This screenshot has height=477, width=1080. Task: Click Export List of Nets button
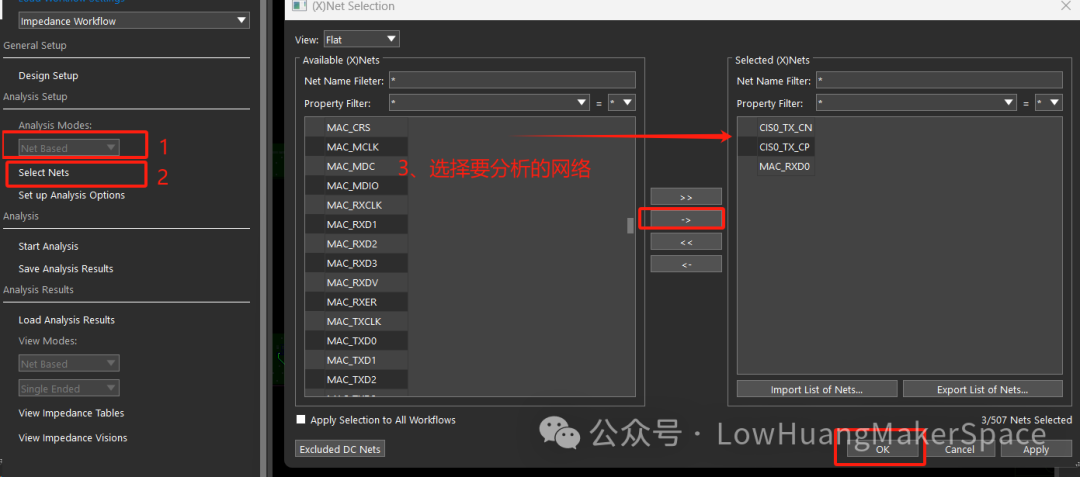(983, 389)
